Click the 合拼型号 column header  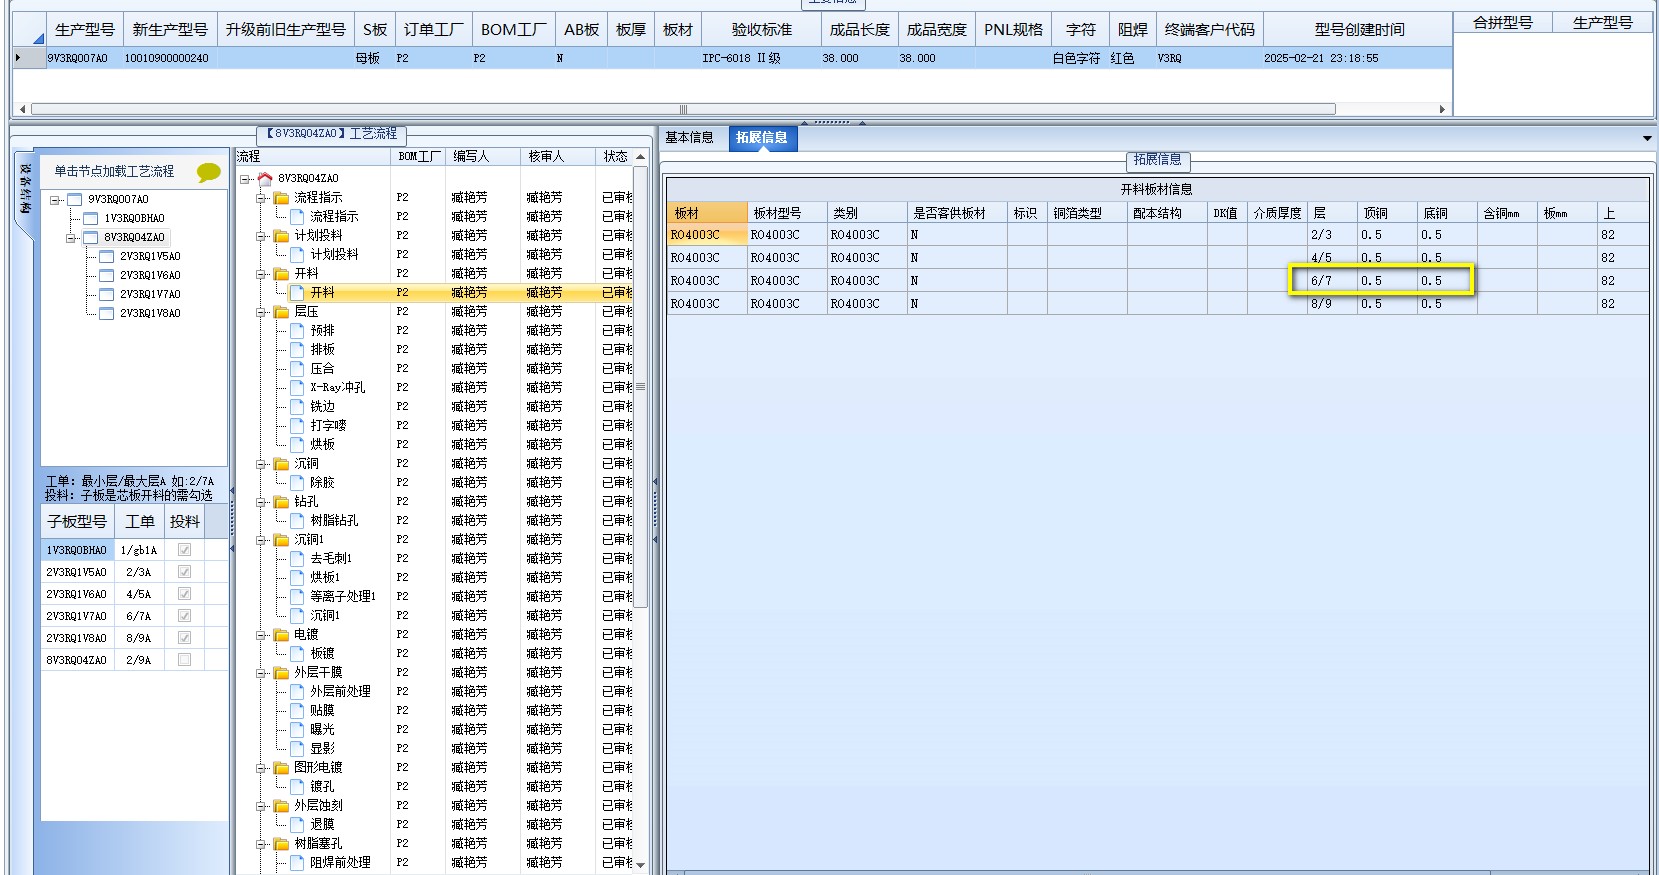click(1502, 22)
